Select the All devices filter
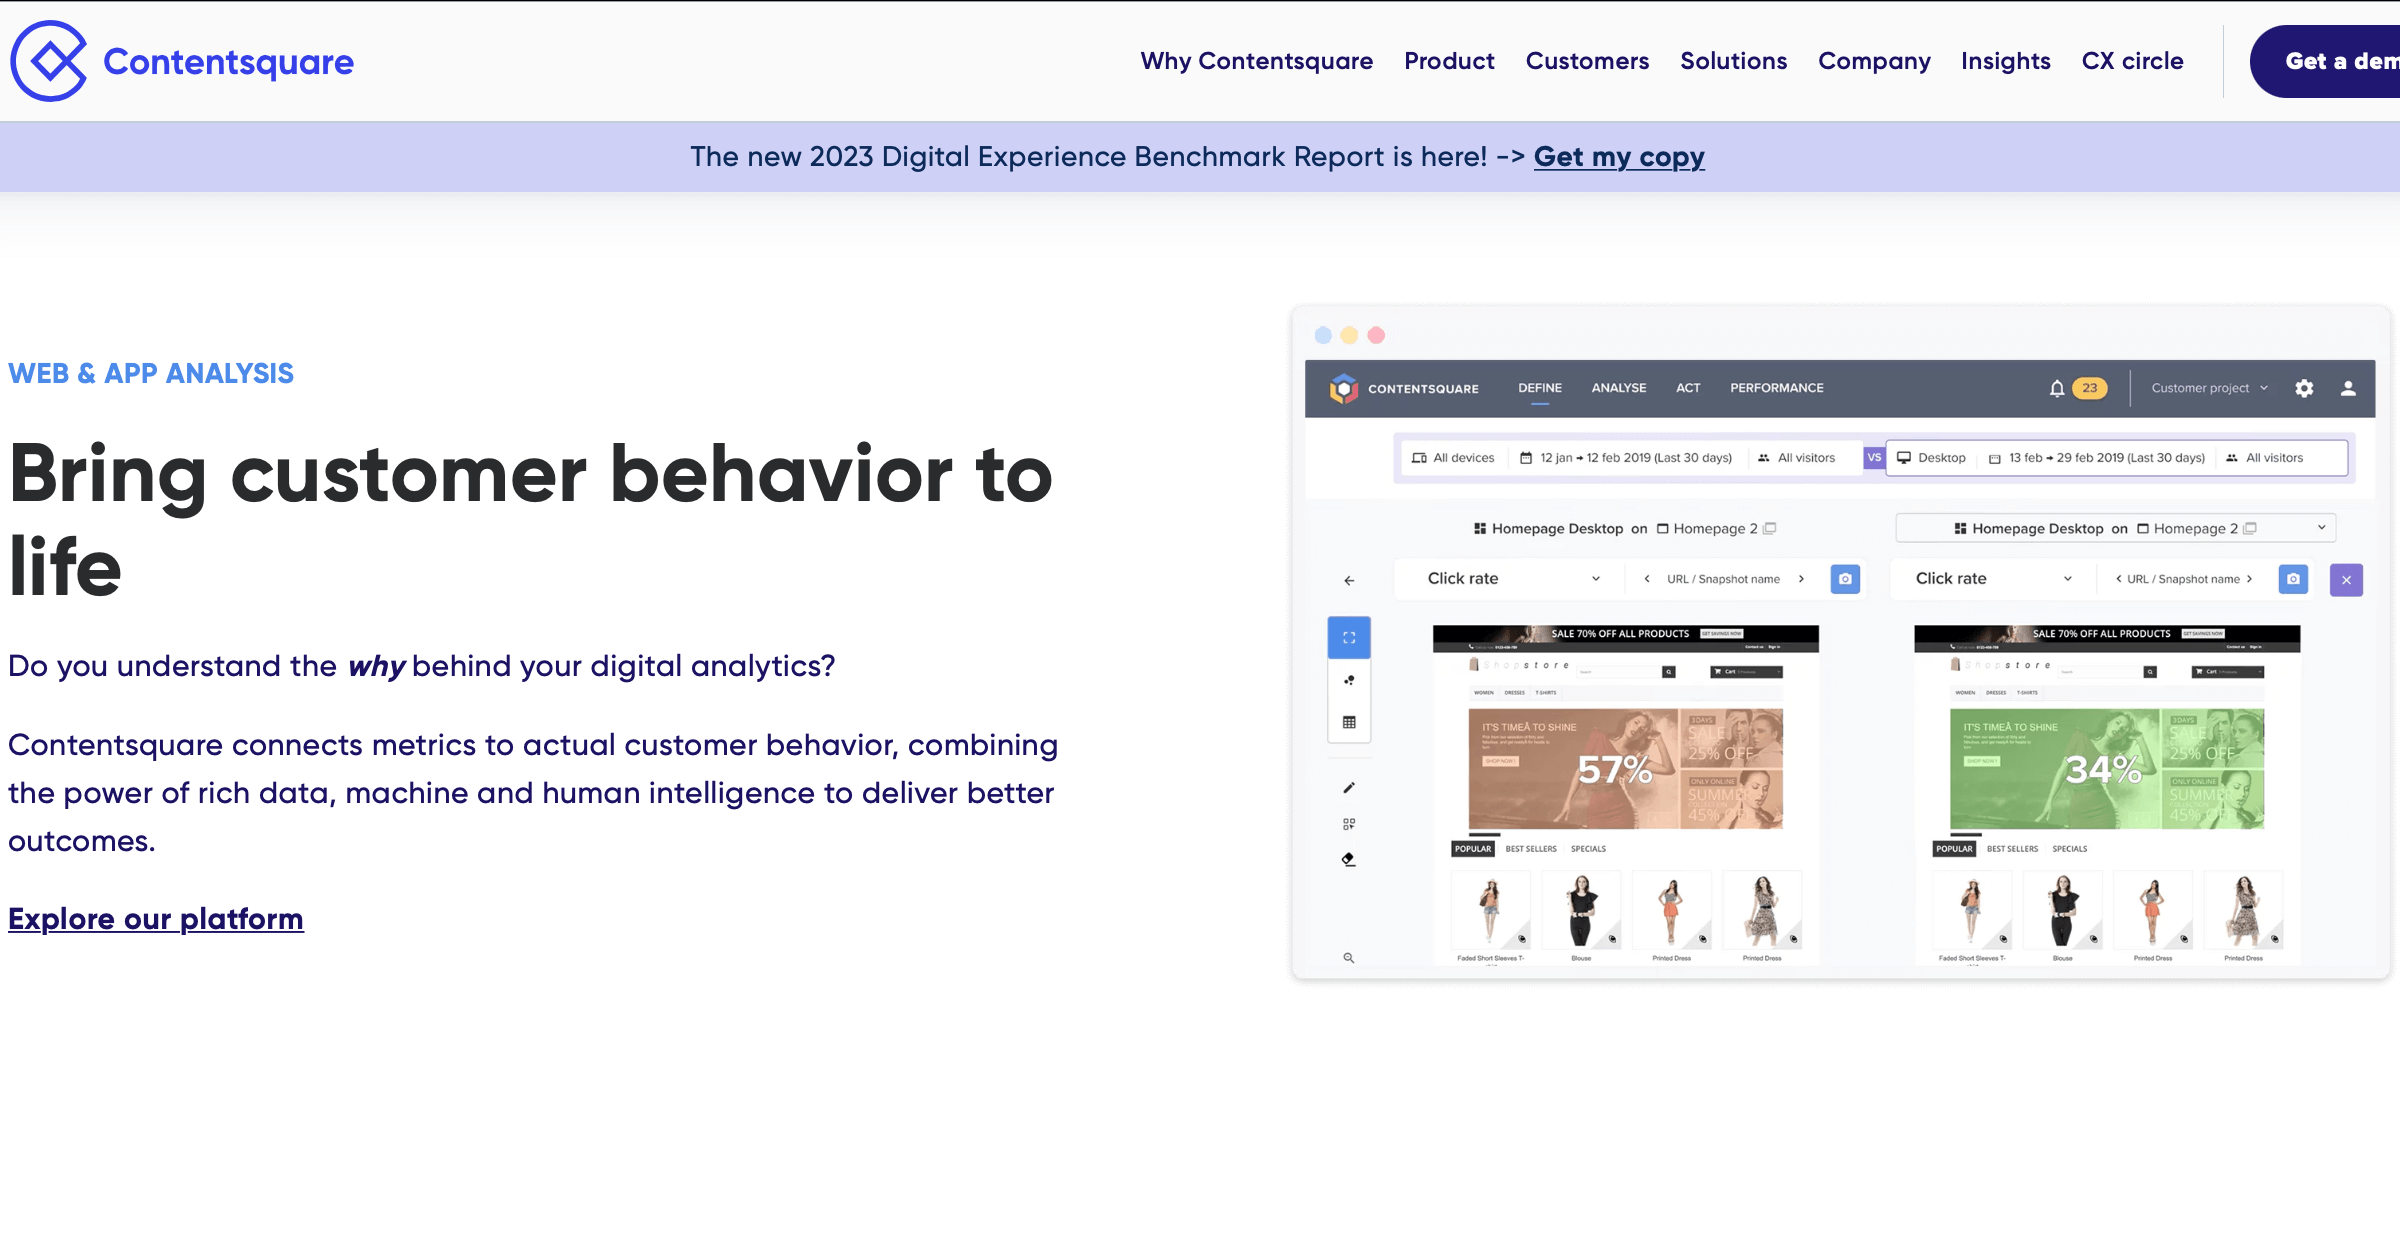2400x1256 pixels. tap(1453, 458)
